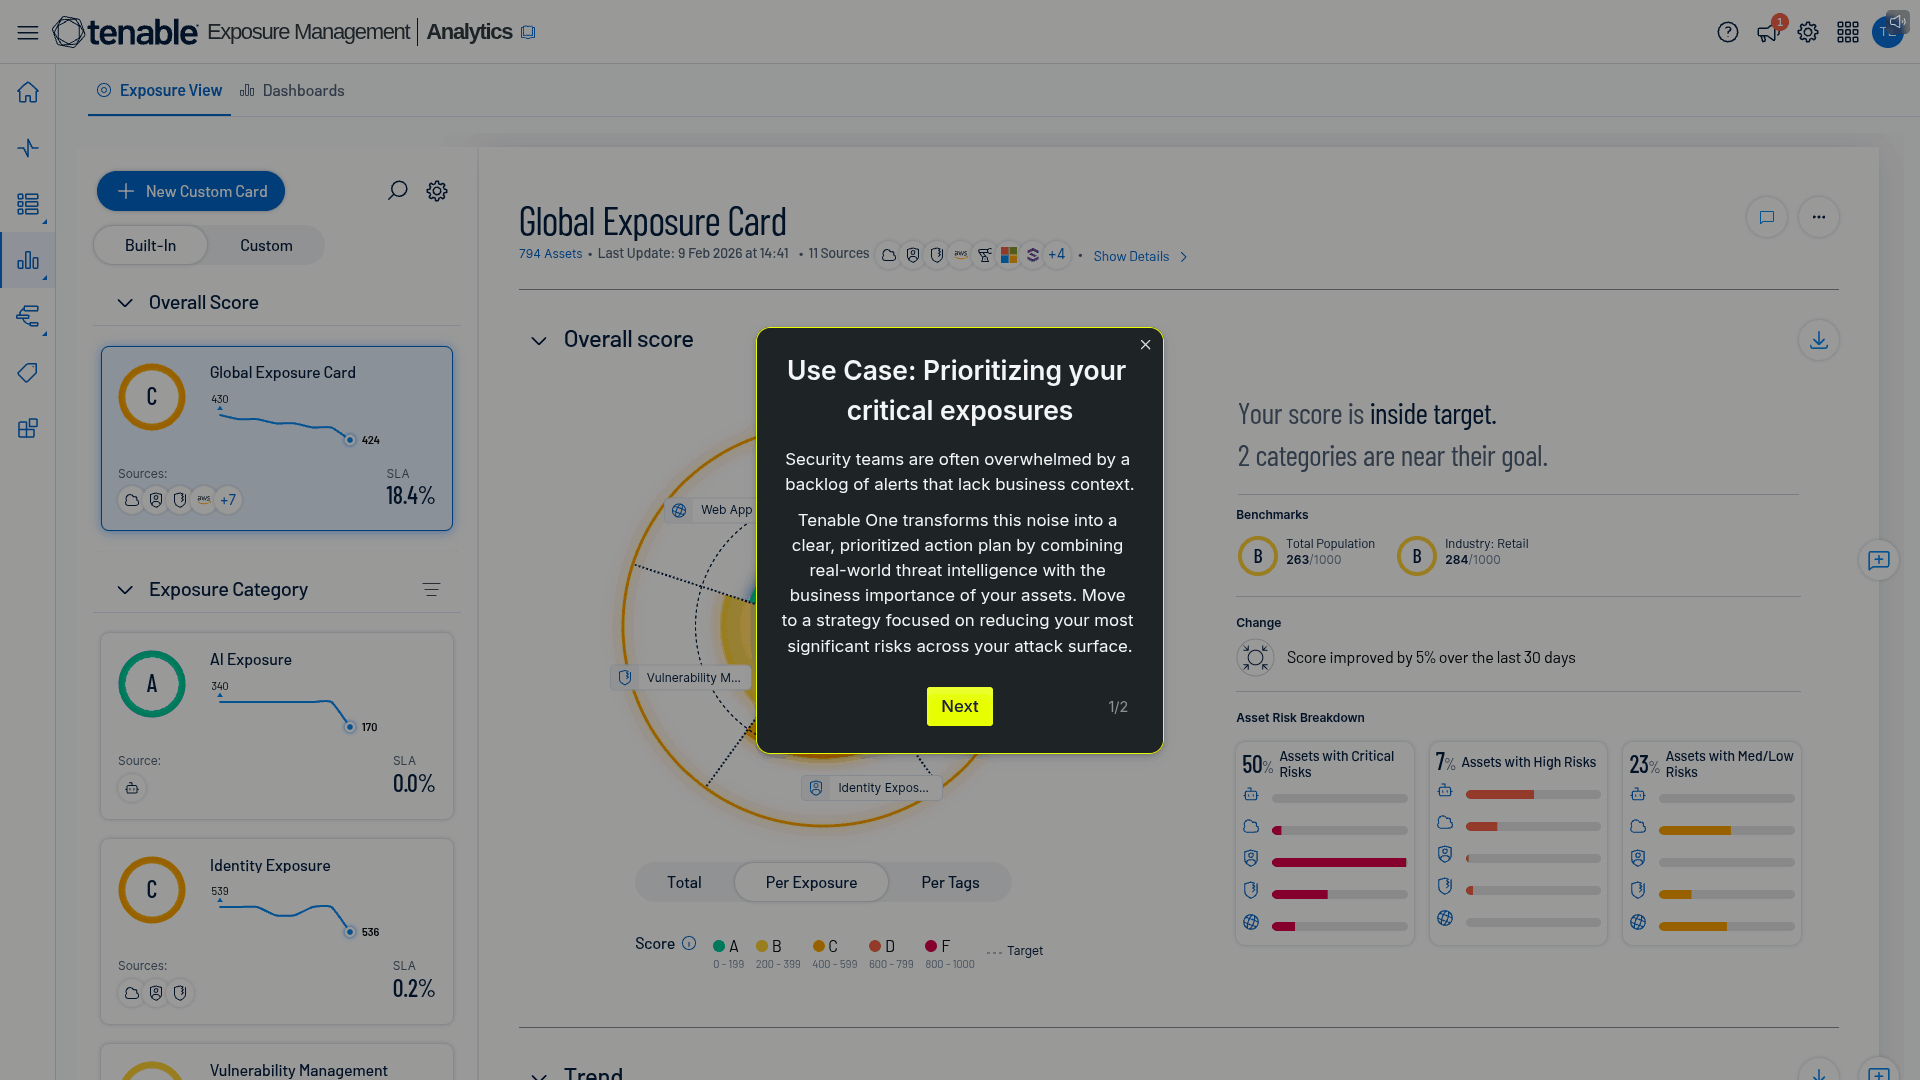Viewport: 1920px width, 1080px height.
Task: Click the +7 sources badge on Global card
Action: tap(228, 500)
